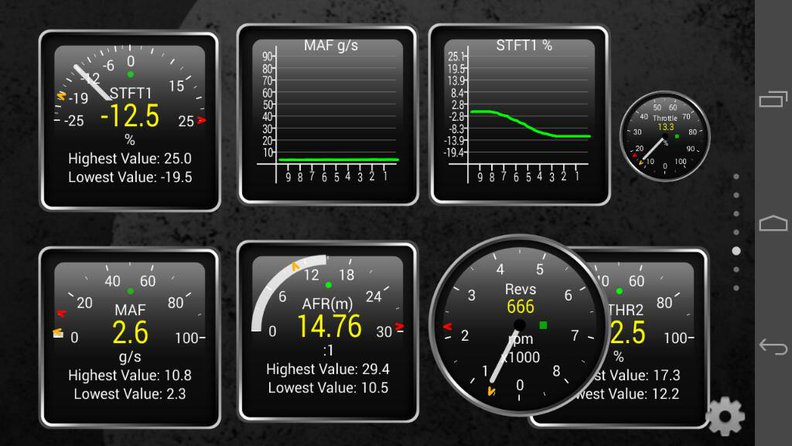This screenshot has height=446, width=792.
Task: Tap the highlighted page indicator dot
Action: (737, 251)
